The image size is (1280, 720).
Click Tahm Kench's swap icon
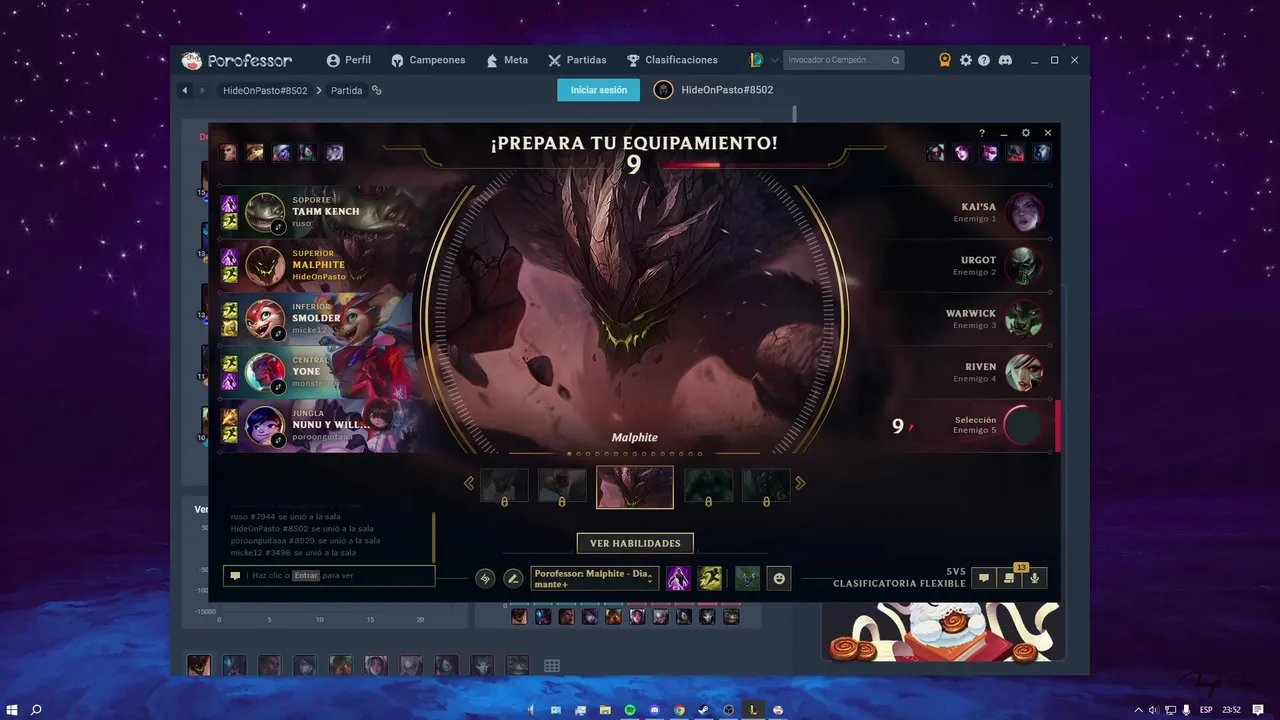click(x=279, y=227)
